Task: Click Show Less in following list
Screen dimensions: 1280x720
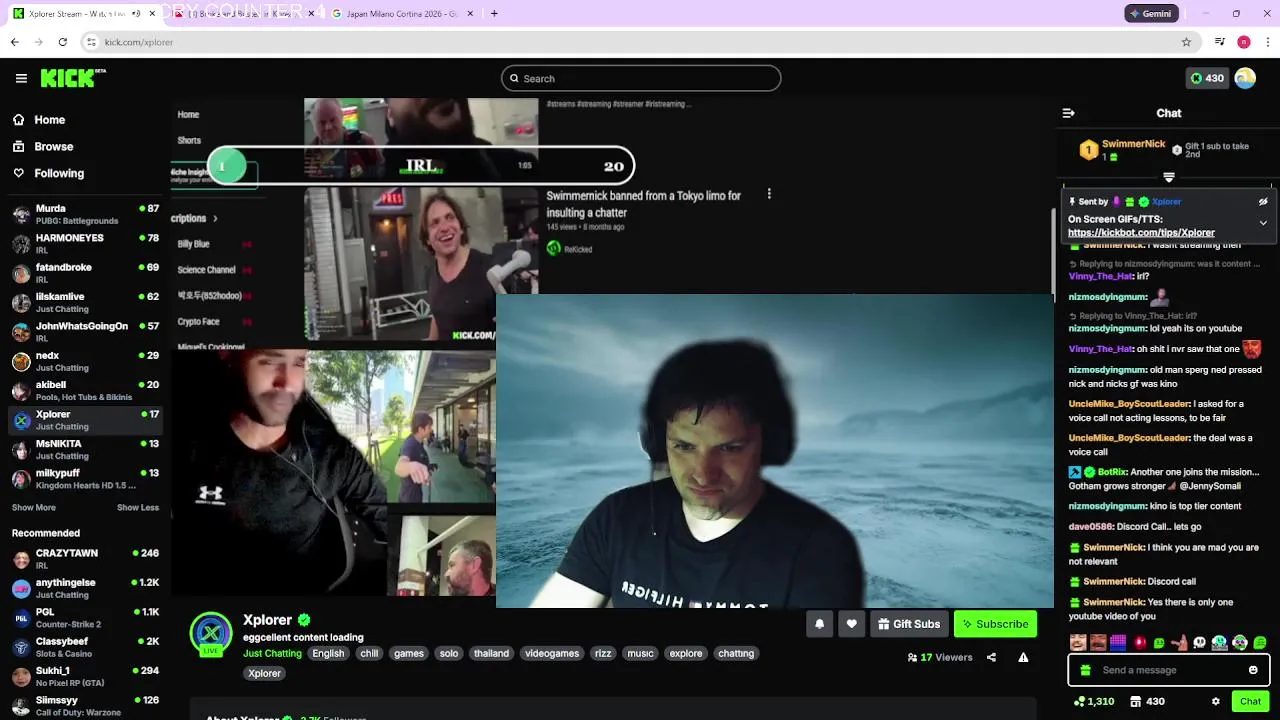Action: point(138,508)
